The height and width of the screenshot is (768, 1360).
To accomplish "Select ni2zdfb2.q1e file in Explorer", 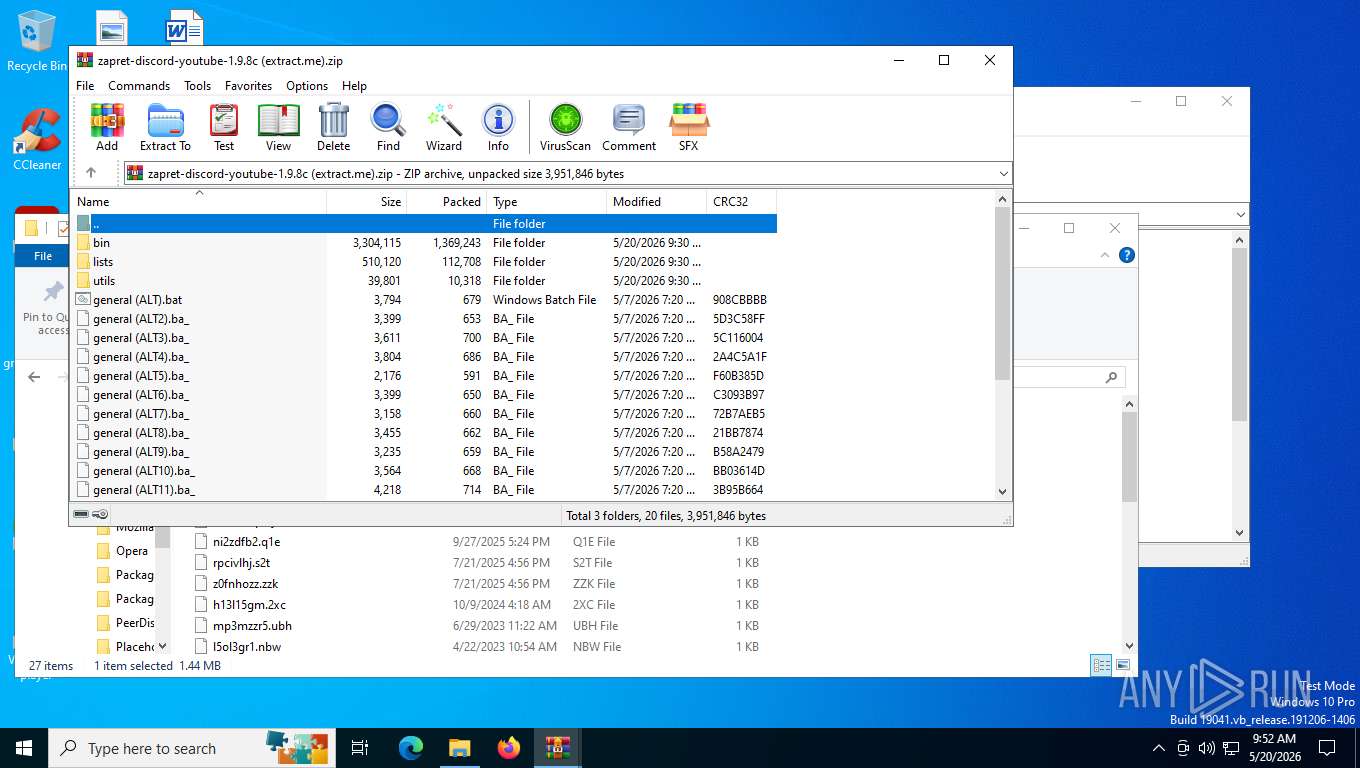I will coord(246,542).
